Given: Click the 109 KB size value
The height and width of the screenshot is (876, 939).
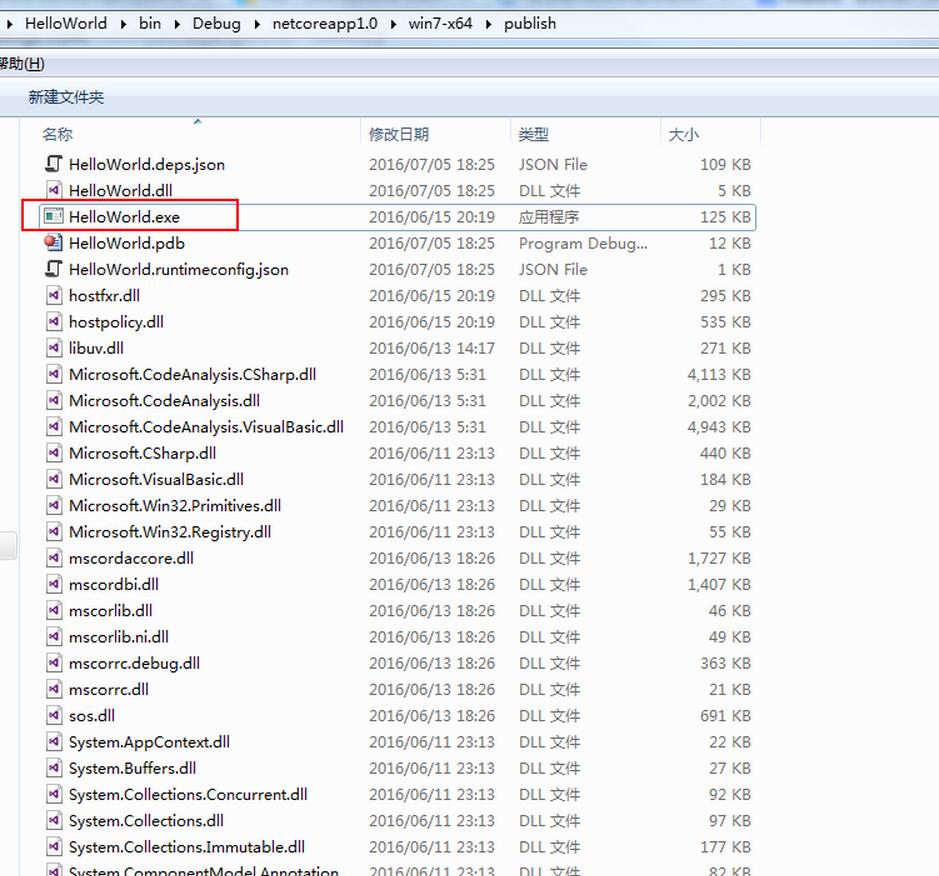Looking at the screenshot, I should click(725, 164).
